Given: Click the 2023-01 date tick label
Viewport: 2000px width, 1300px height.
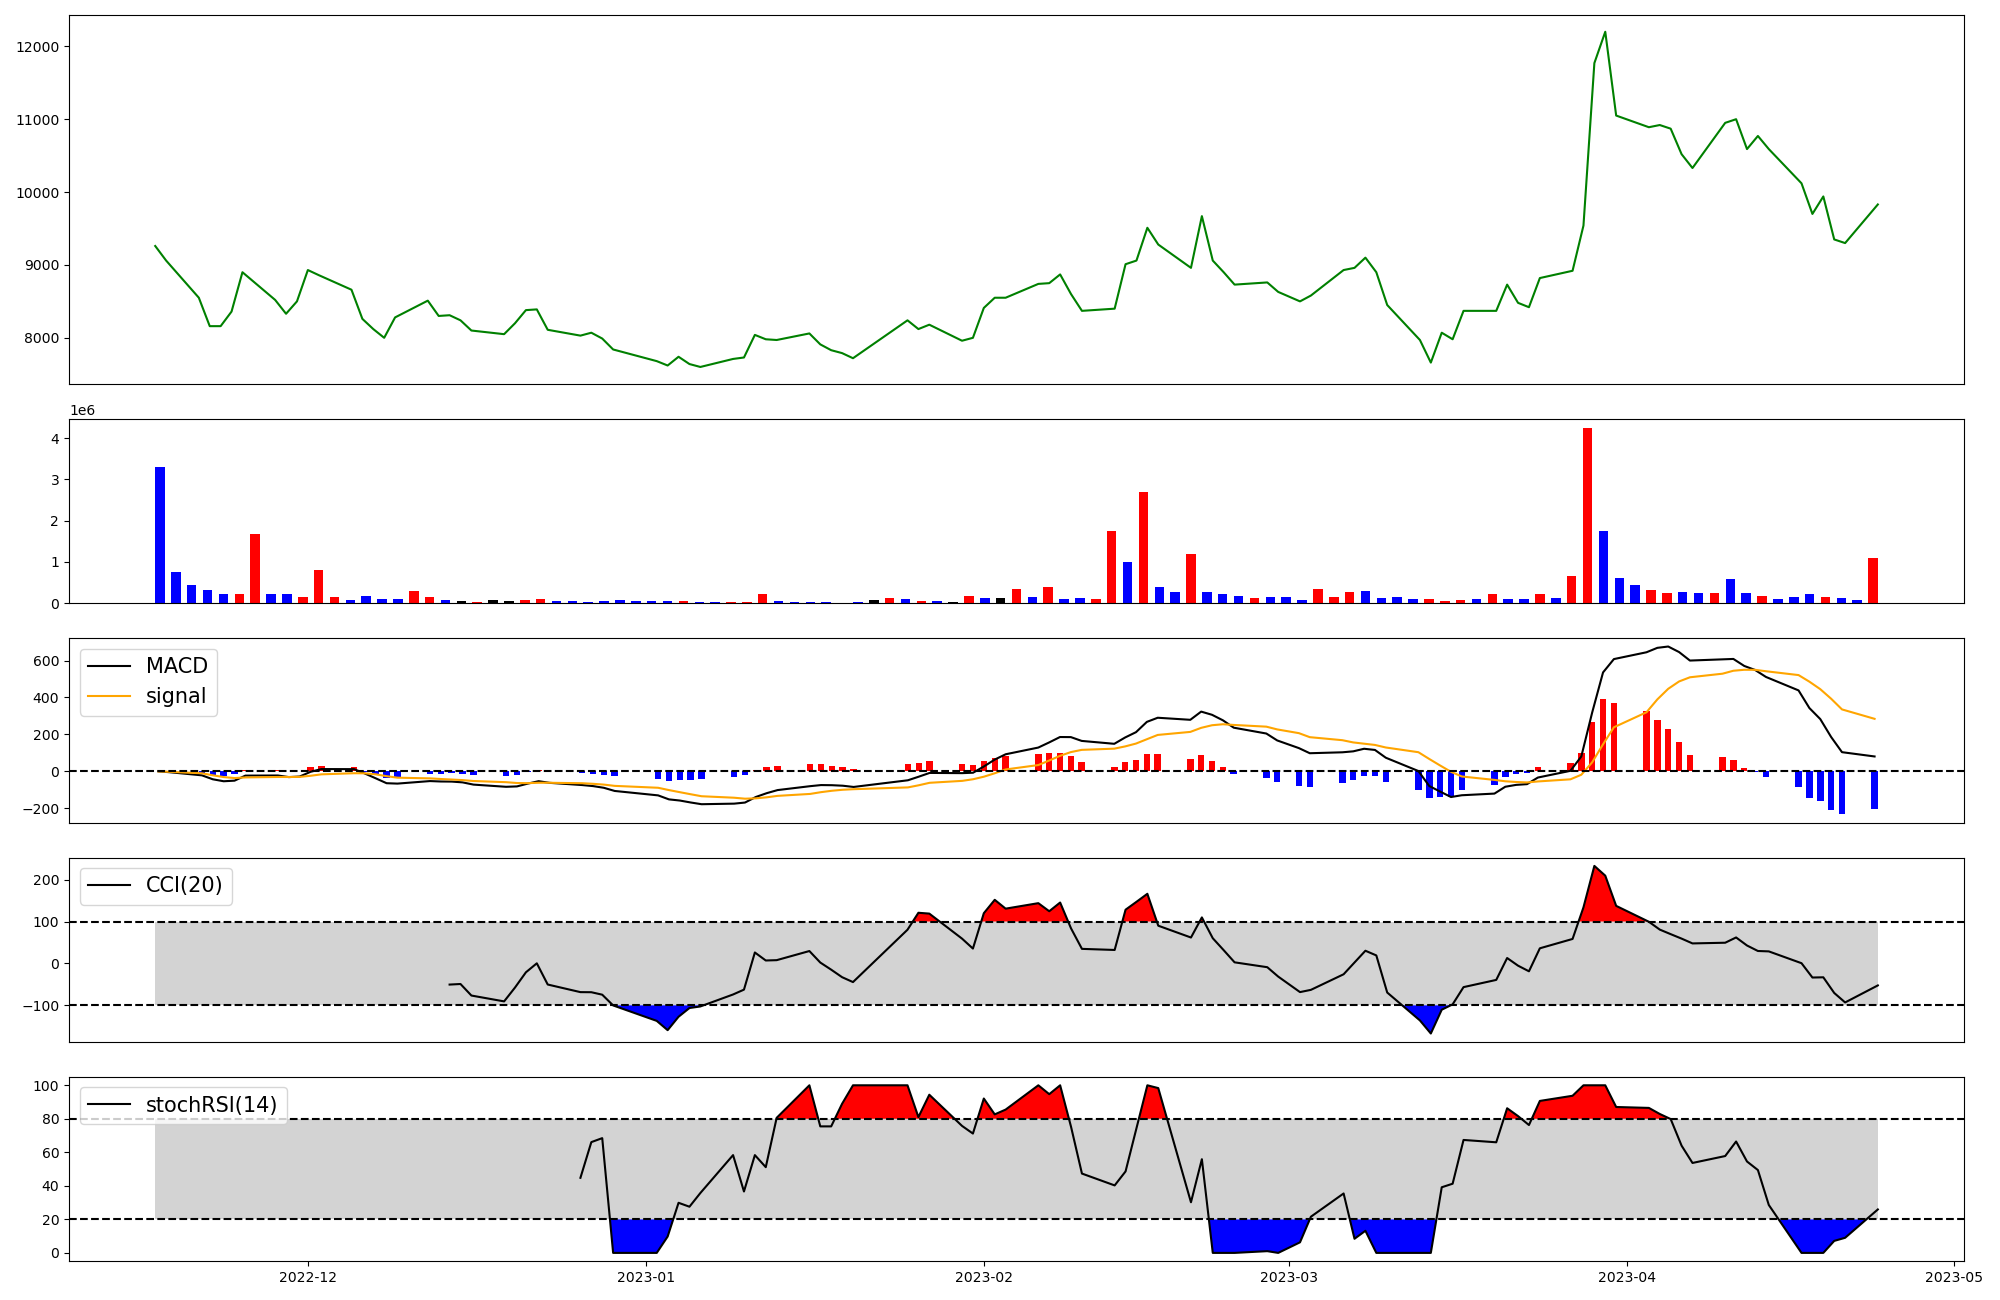Looking at the screenshot, I should coord(646,1277).
